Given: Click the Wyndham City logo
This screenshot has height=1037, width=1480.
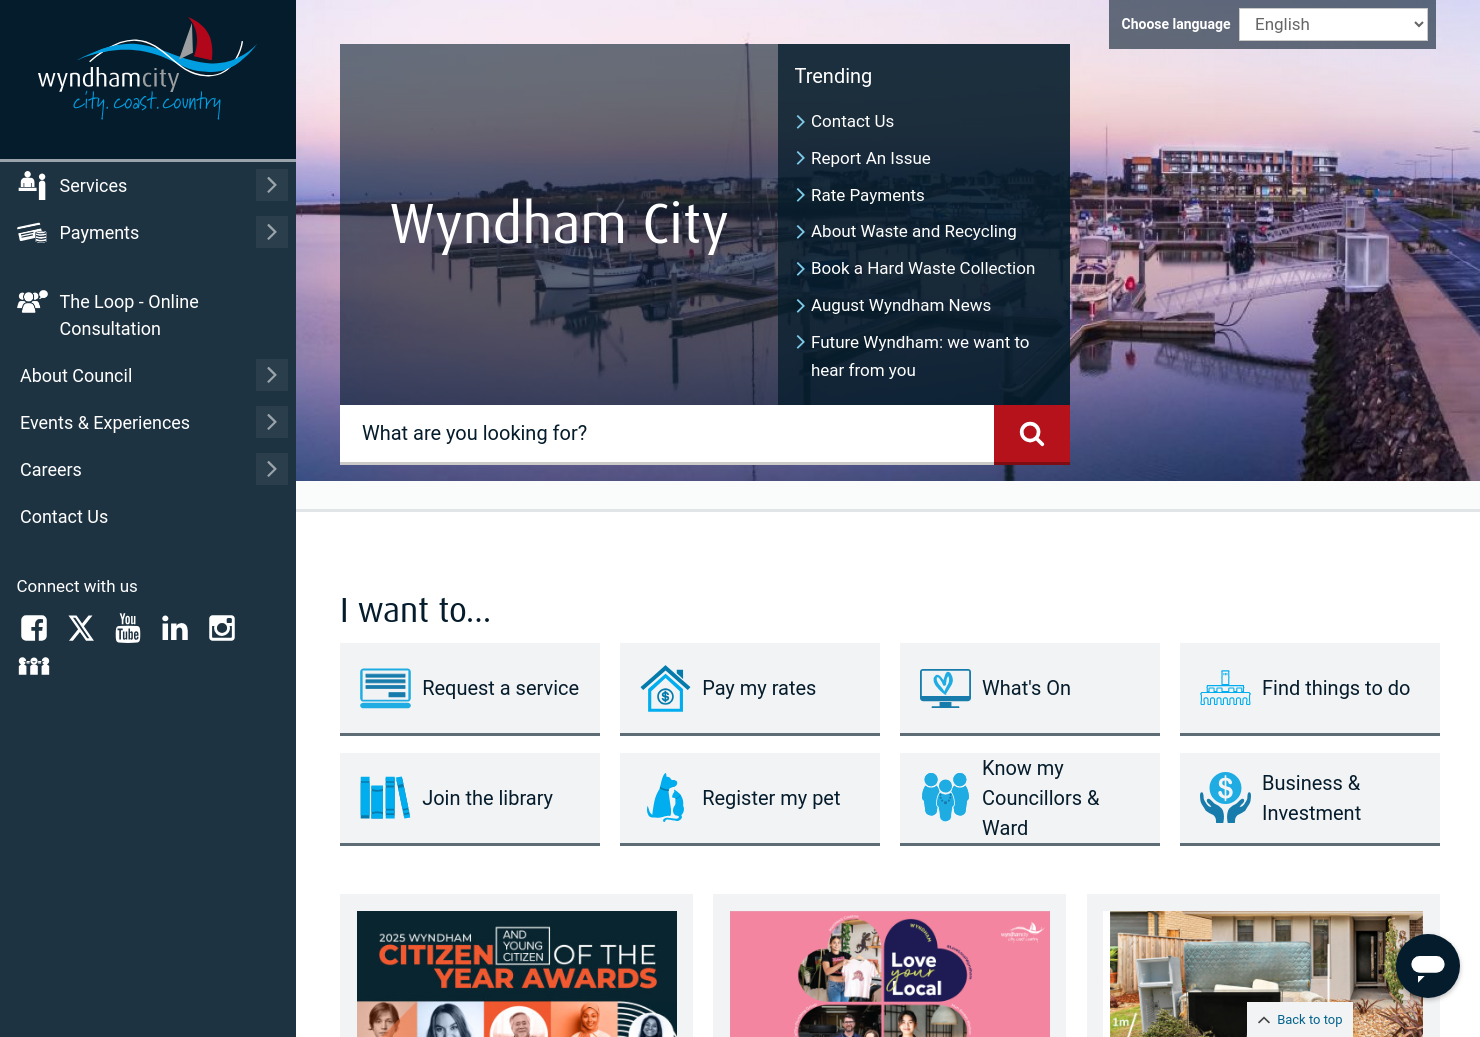Looking at the screenshot, I should pos(146,70).
